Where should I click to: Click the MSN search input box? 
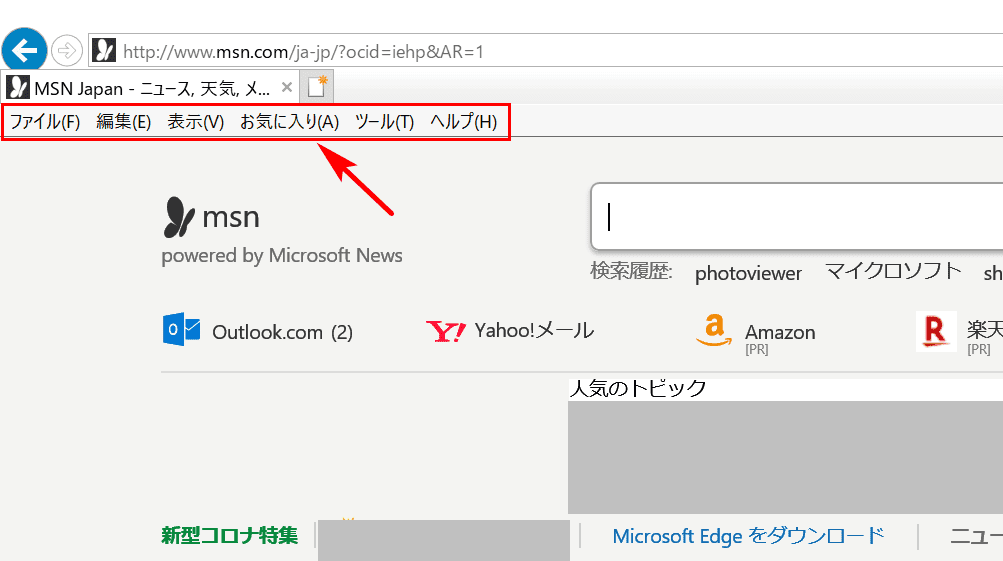(796, 217)
